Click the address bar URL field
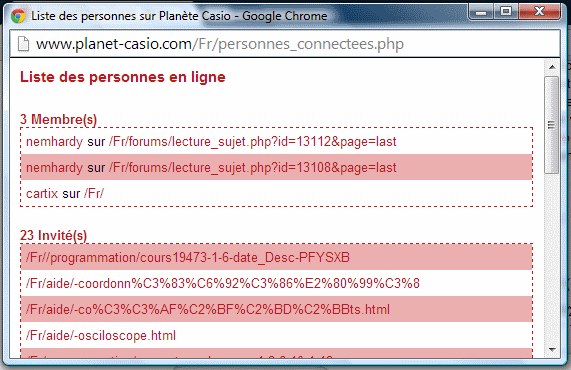Image resolution: width=571 pixels, height=370 pixels. click(x=285, y=44)
